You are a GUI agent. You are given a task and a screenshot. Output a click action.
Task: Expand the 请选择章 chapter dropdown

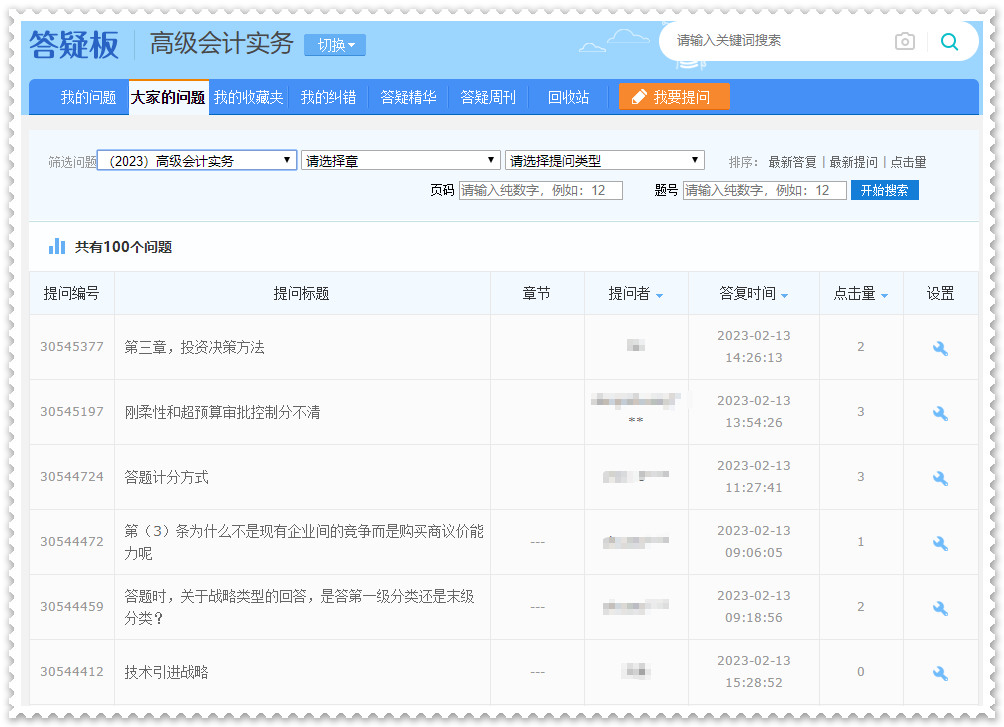coord(400,159)
